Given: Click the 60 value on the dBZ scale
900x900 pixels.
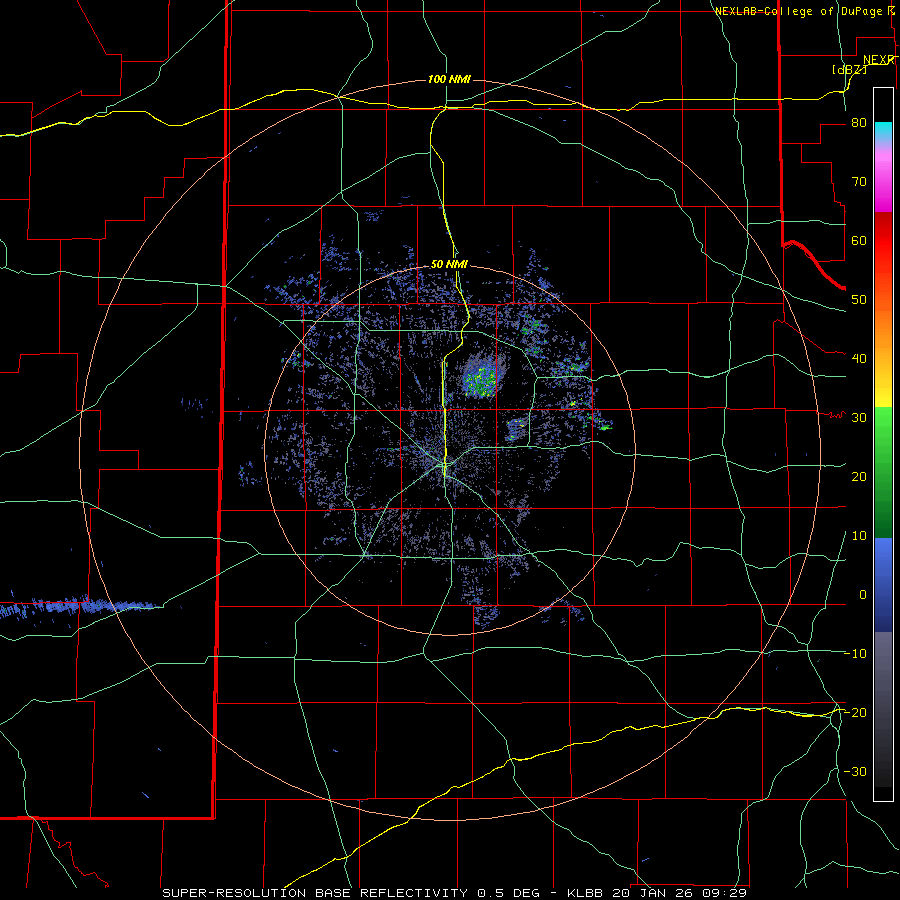Looking at the screenshot, I should [859, 240].
